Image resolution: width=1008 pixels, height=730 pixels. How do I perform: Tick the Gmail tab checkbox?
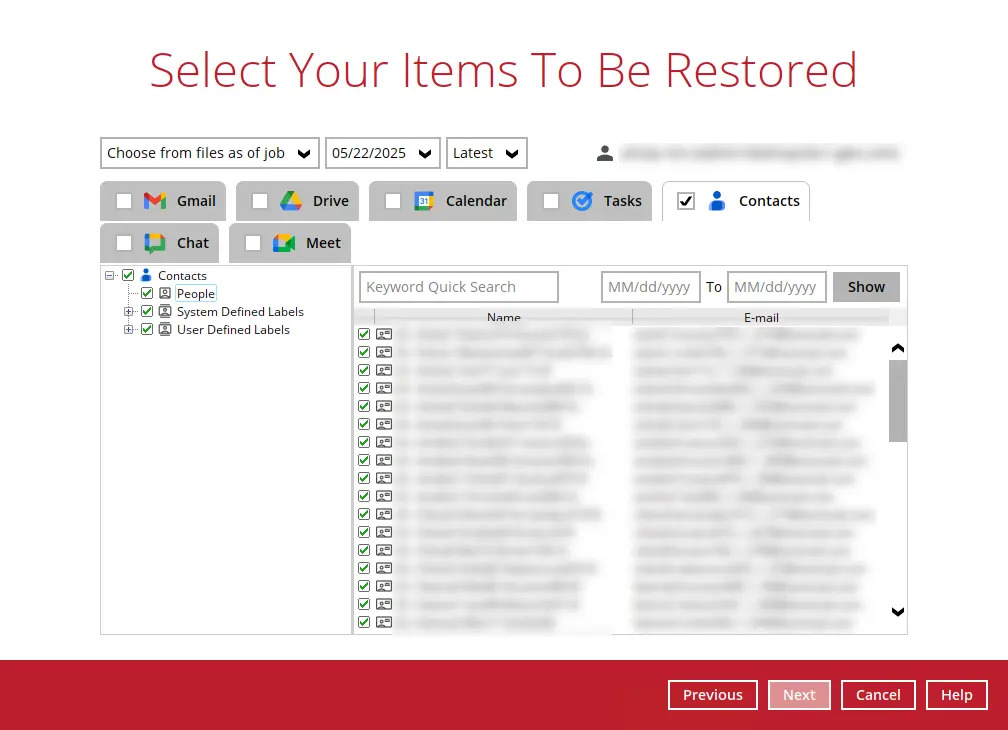pyautogui.click(x=124, y=201)
